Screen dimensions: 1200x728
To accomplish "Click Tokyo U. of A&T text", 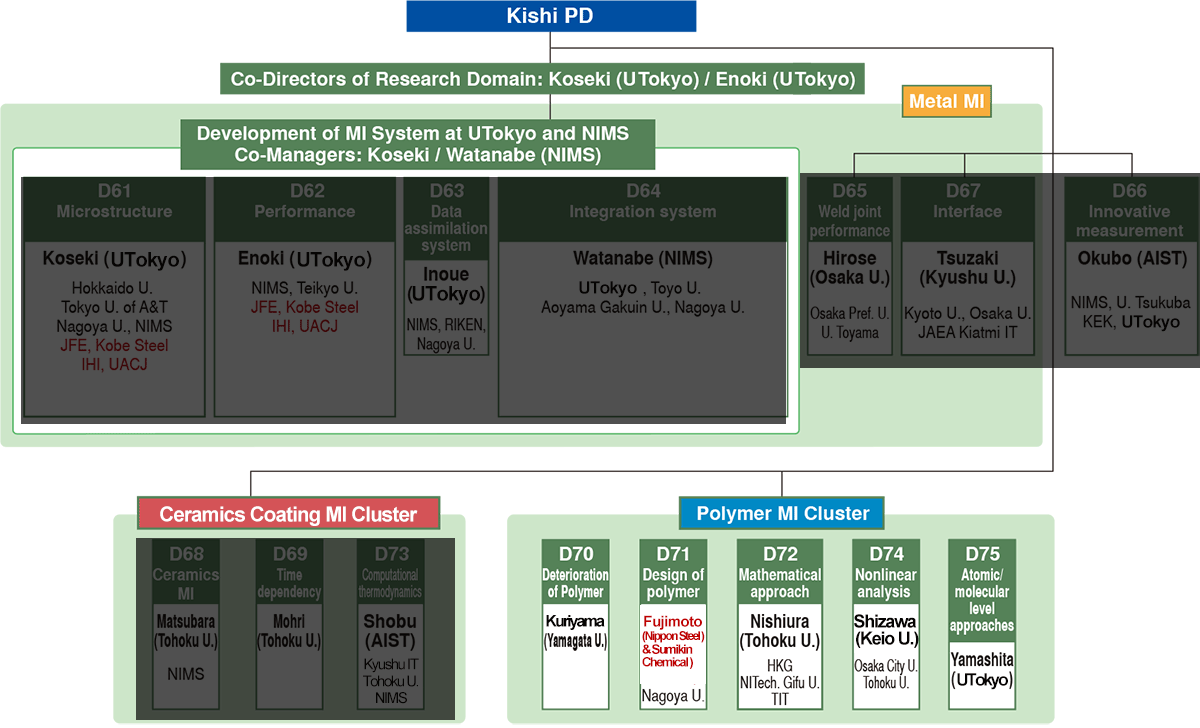I will (113, 307).
